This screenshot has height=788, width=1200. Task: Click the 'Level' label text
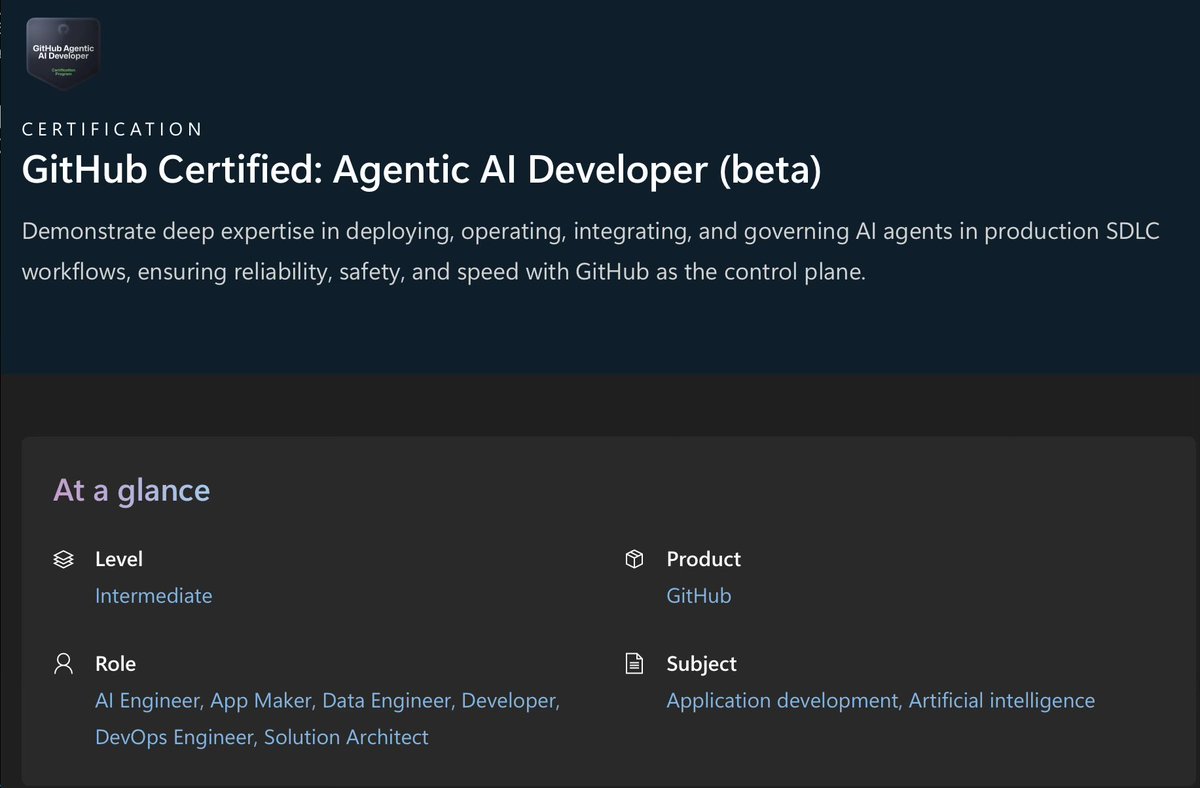tap(119, 559)
